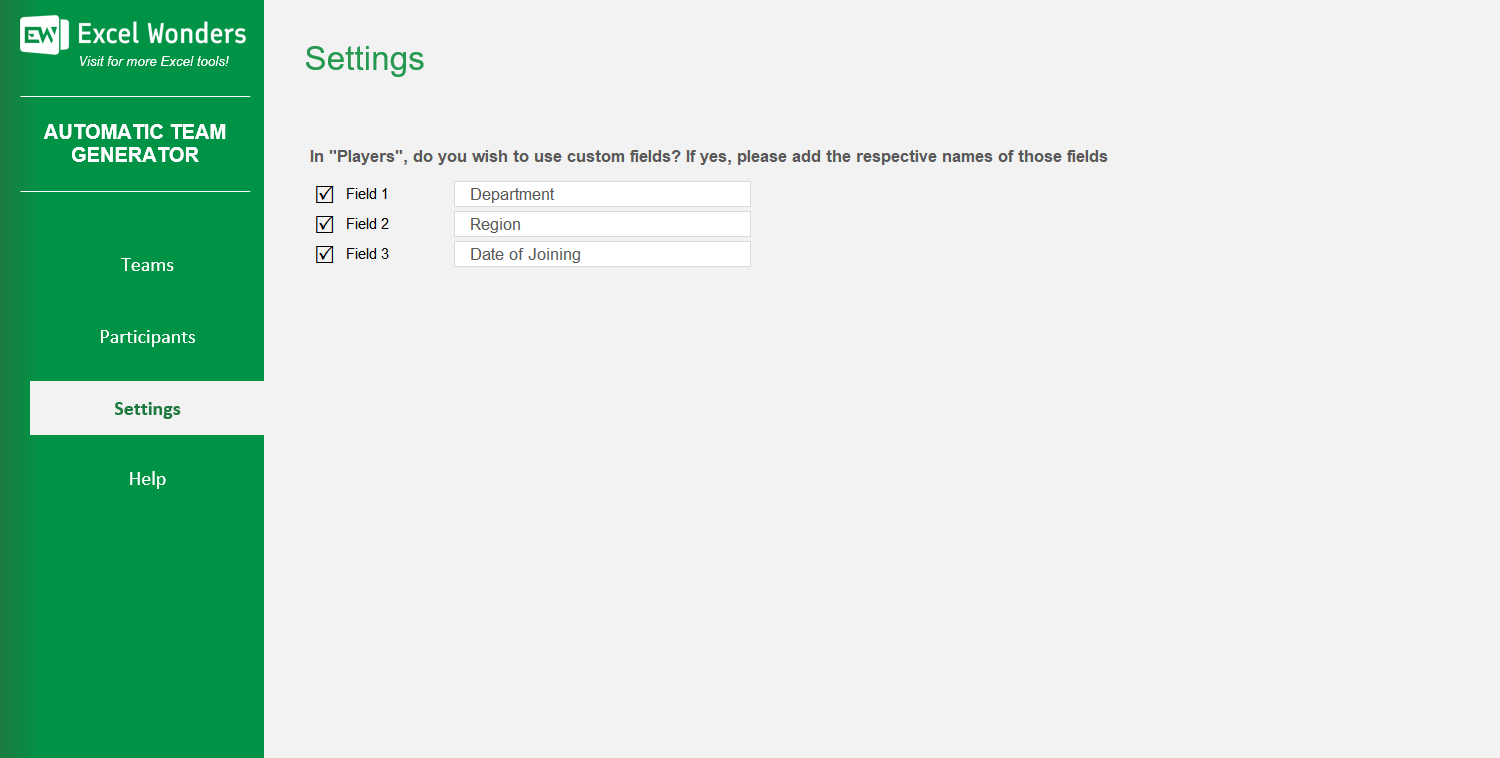This screenshot has height=758, width=1500.
Task: Click the Field 2 label
Action: [366, 224]
